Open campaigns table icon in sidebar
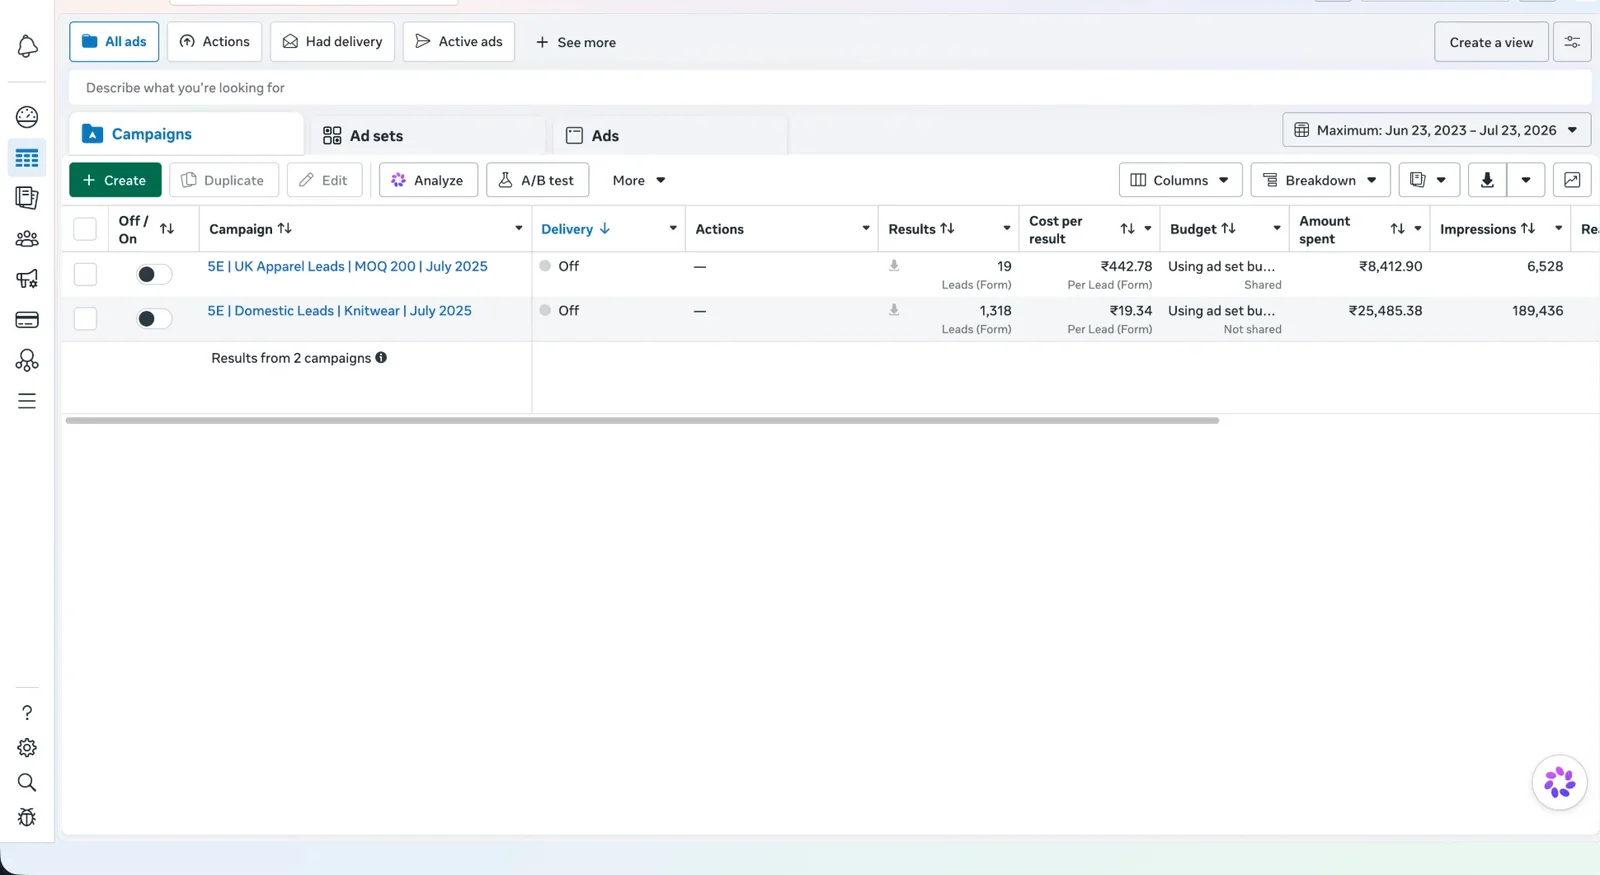Image resolution: width=1600 pixels, height=875 pixels. click(27, 158)
